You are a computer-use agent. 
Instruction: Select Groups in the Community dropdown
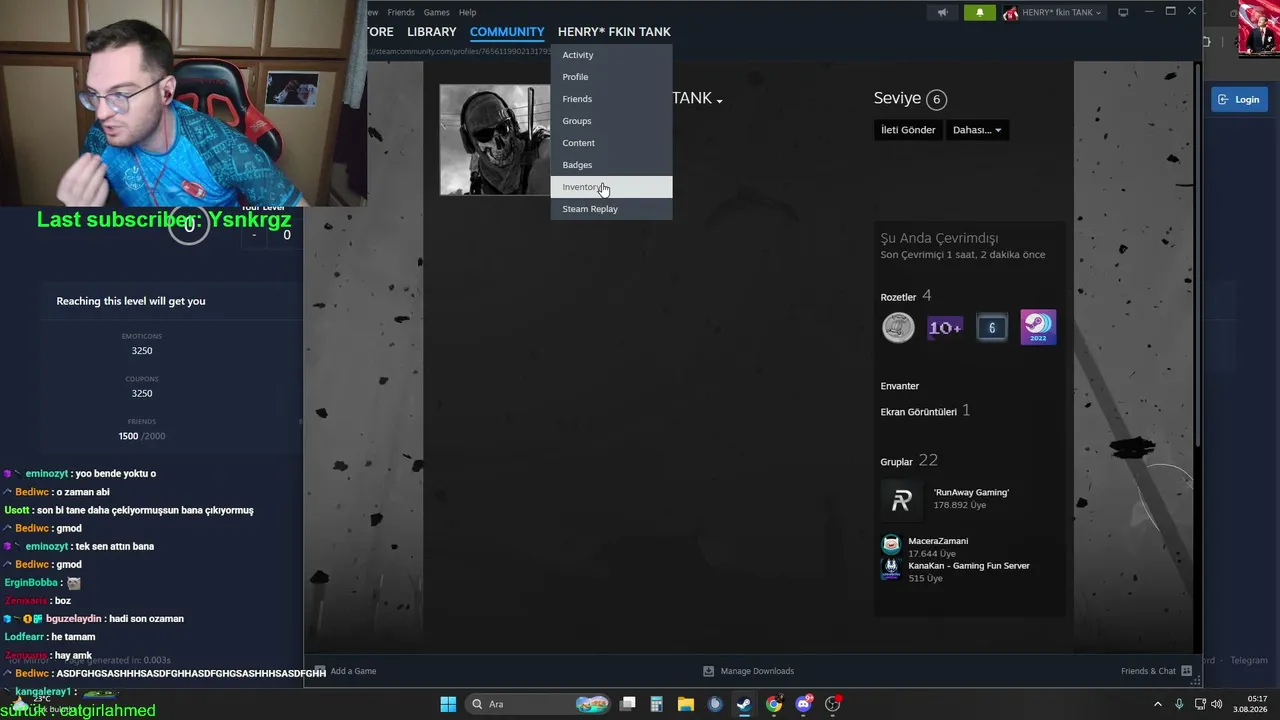coord(611,121)
